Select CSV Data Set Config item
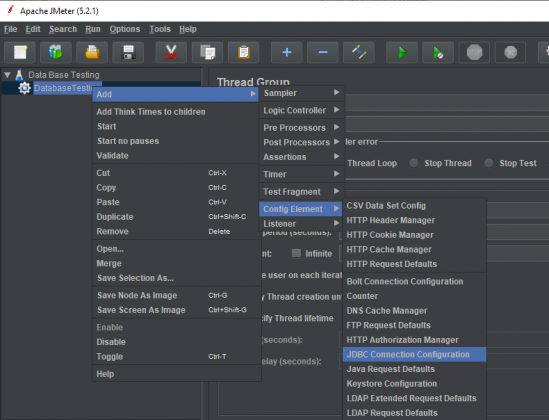The width and height of the screenshot is (549, 420). (x=415, y=206)
